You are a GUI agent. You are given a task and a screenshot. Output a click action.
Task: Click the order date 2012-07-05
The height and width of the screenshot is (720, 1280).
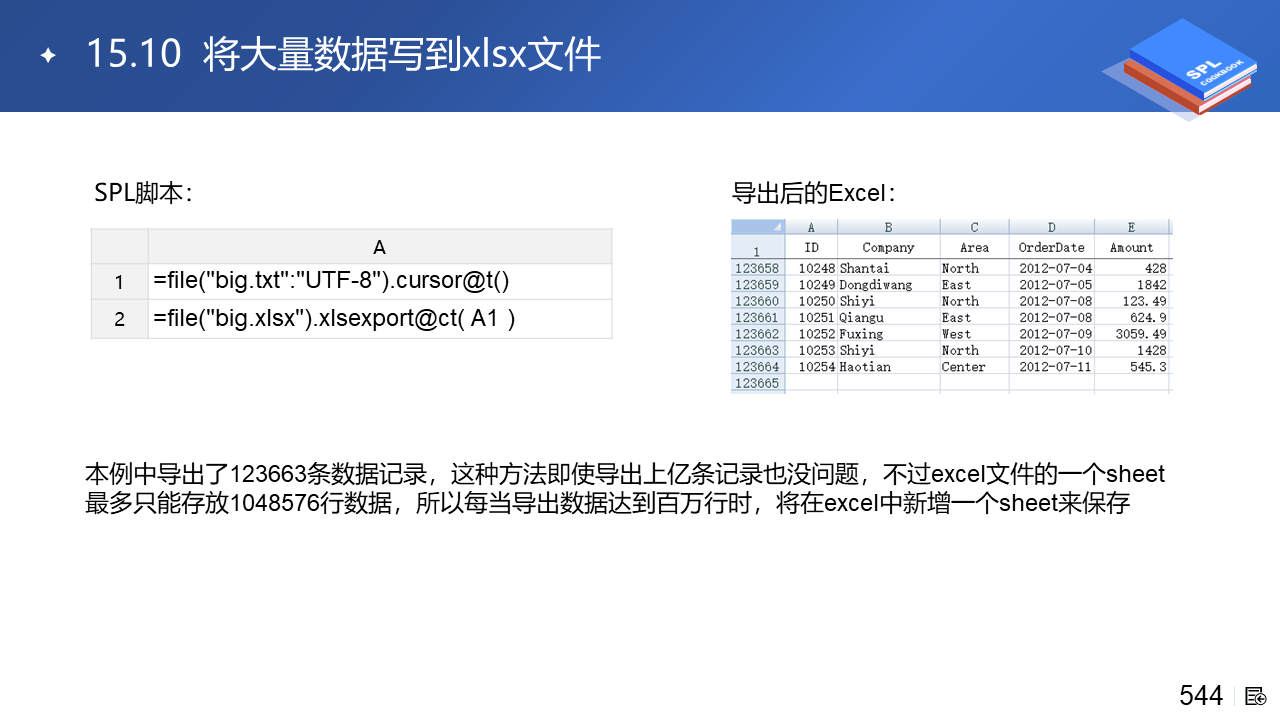point(1052,285)
